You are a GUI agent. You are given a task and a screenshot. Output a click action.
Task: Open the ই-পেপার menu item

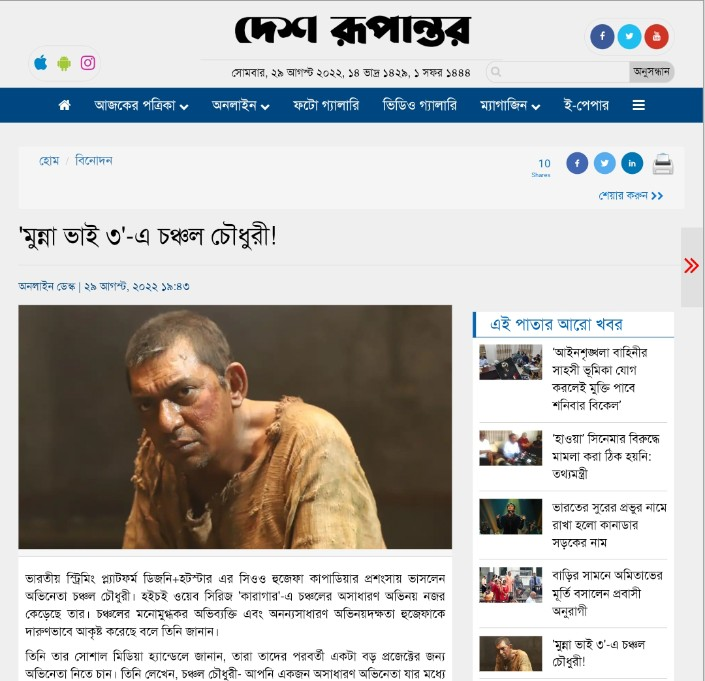click(586, 105)
